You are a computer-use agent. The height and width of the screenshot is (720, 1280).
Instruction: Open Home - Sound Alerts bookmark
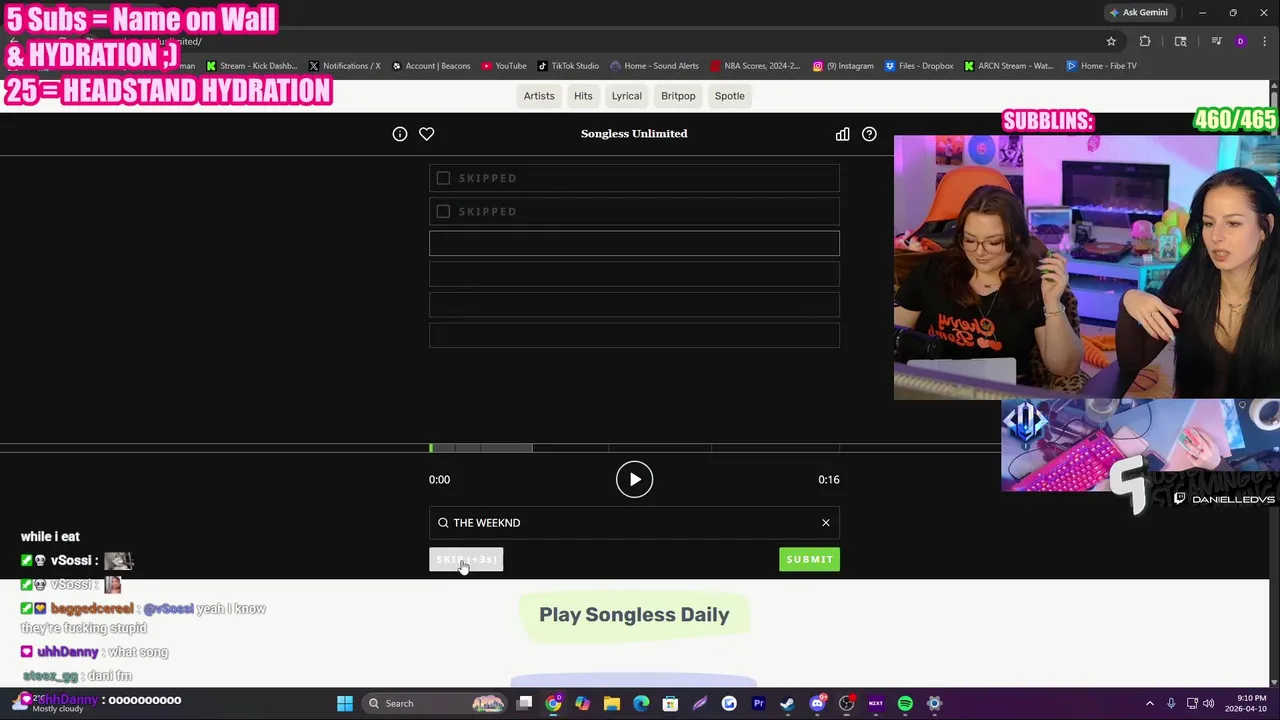click(x=655, y=66)
